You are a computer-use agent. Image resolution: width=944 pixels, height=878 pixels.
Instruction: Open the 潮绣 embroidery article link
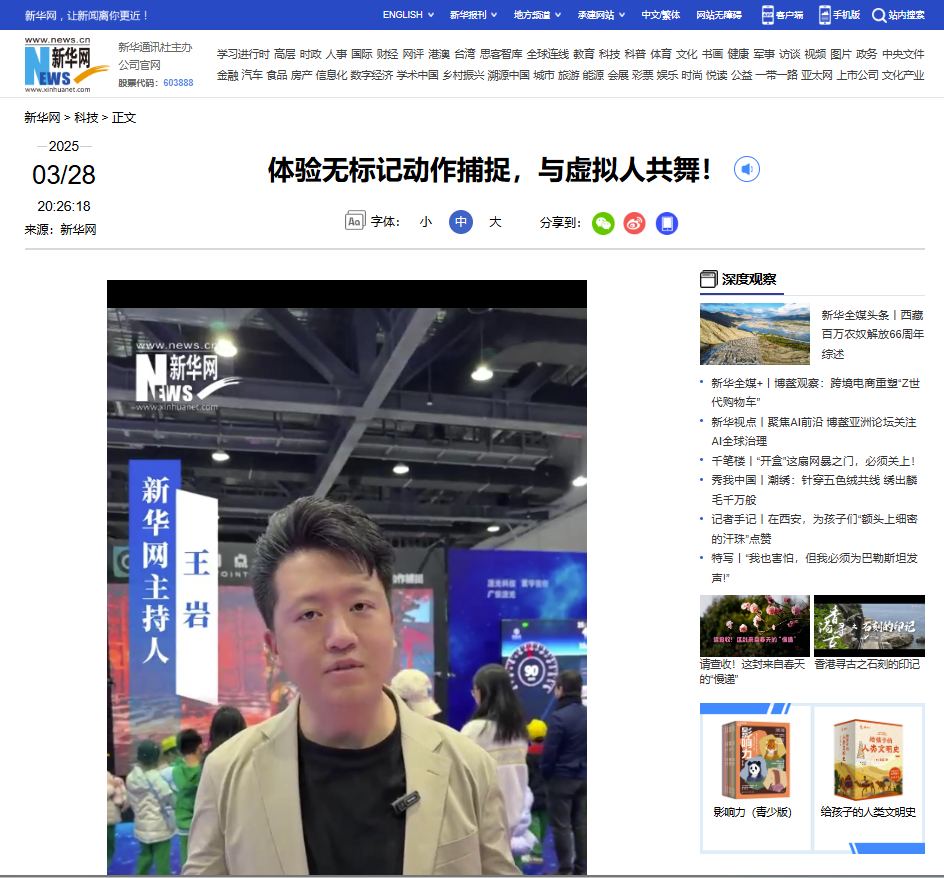point(814,490)
